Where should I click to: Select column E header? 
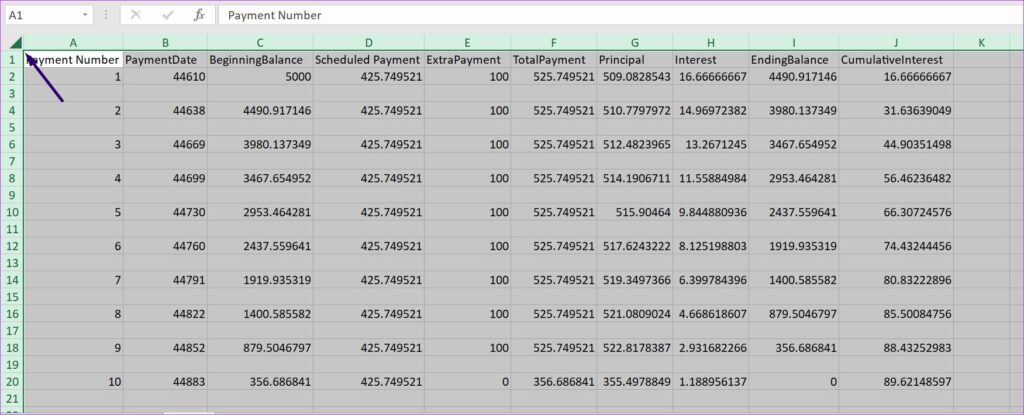467,43
